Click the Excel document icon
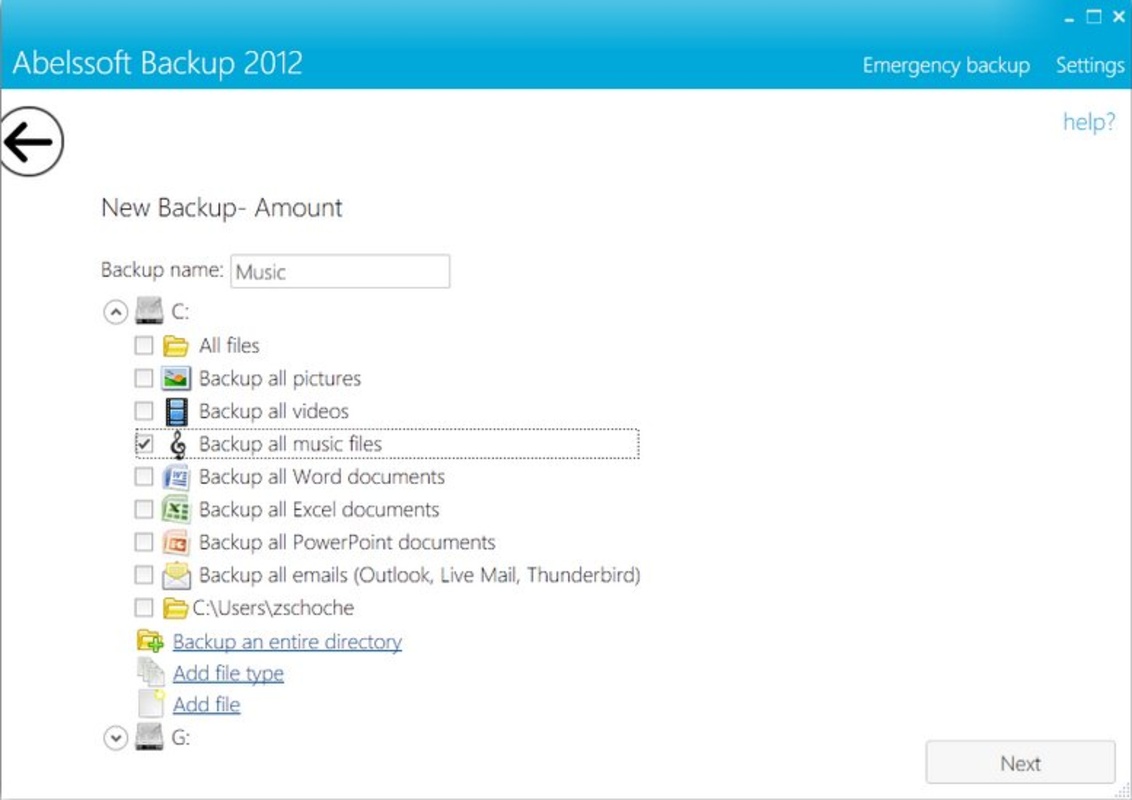 pyautogui.click(x=176, y=510)
